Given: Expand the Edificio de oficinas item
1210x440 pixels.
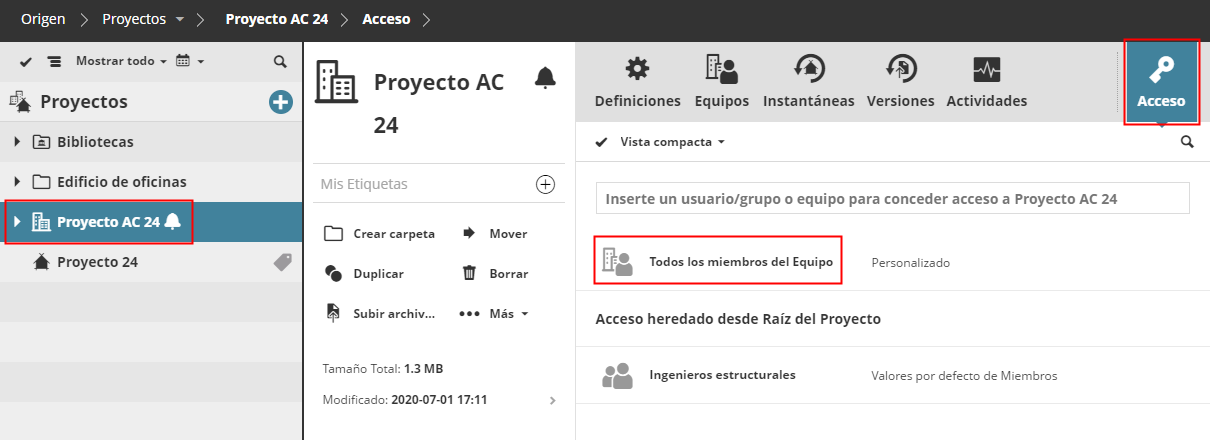Looking at the screenshot, I should pos(17,182).
